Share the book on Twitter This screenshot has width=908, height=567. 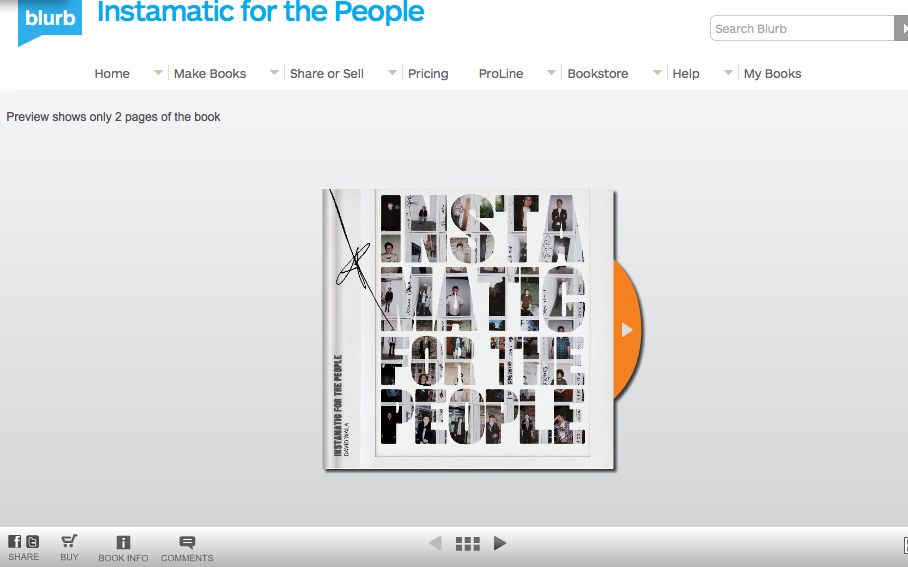pyautogui.click(x=32, y=542)
